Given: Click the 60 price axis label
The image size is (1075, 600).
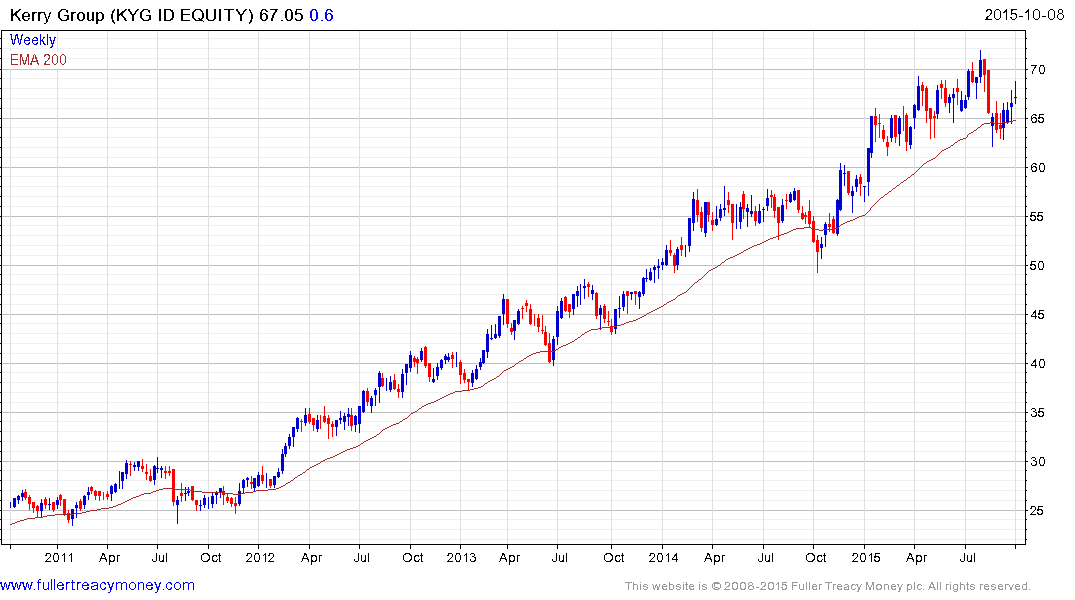Looking at the screenshot, I should (1037, 168).
